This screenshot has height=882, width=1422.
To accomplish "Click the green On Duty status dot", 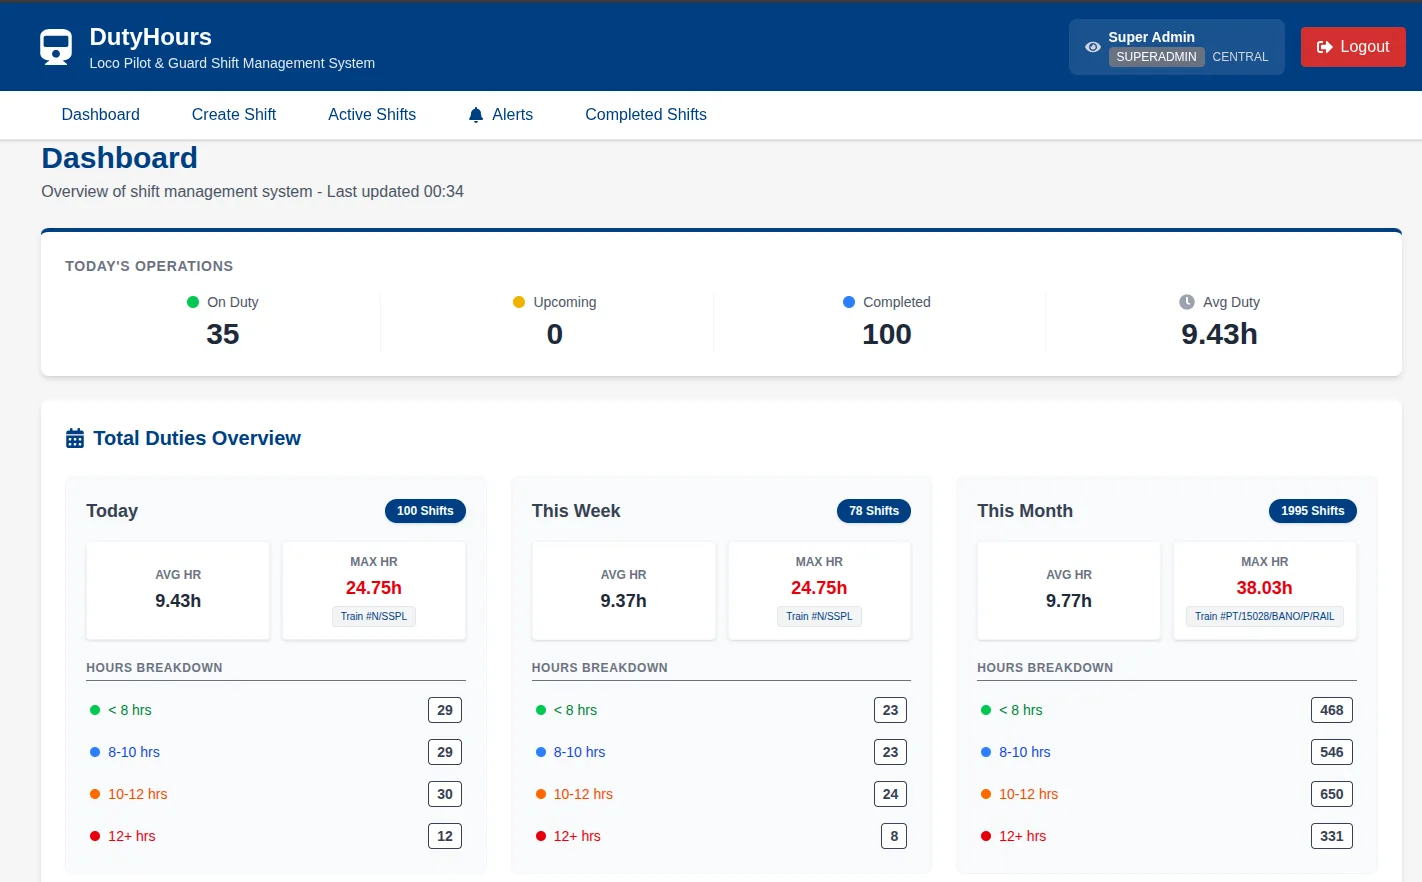I will pos(193,302).
